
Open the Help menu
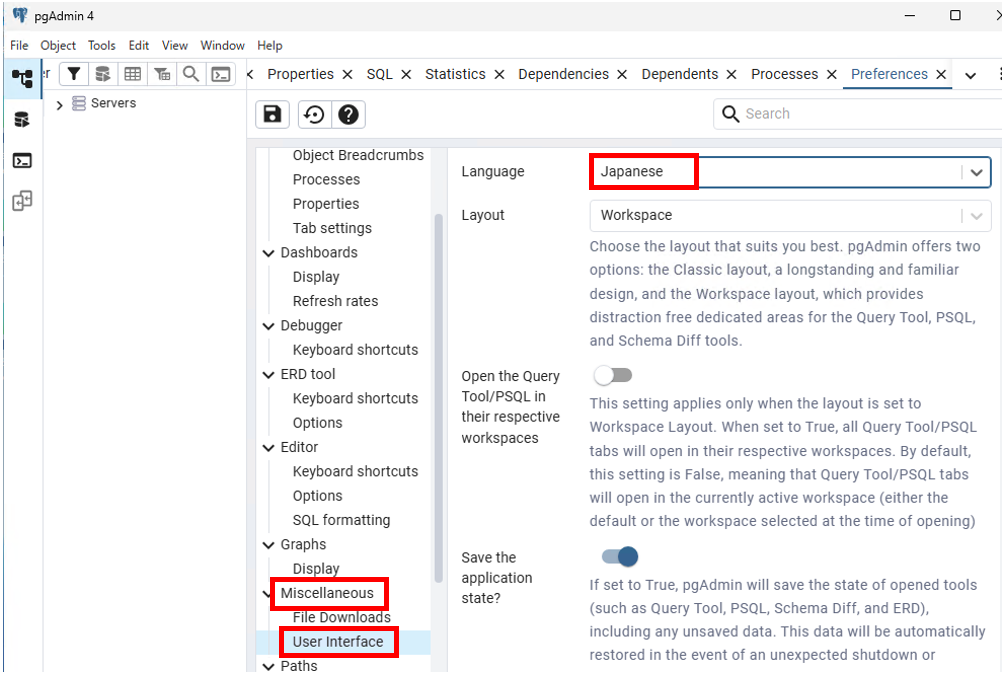pos(270,46)
